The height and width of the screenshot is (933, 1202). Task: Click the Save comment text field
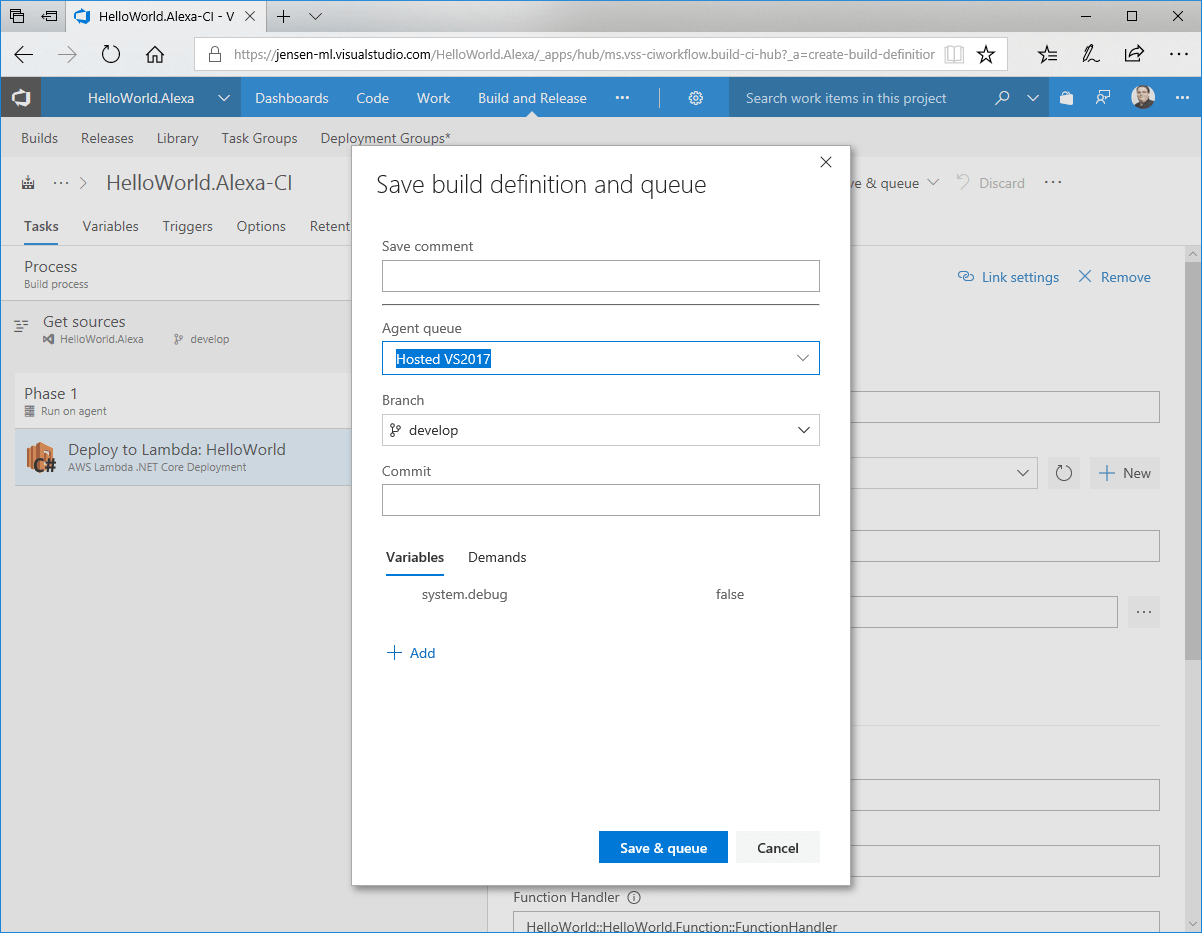point(601,276)
